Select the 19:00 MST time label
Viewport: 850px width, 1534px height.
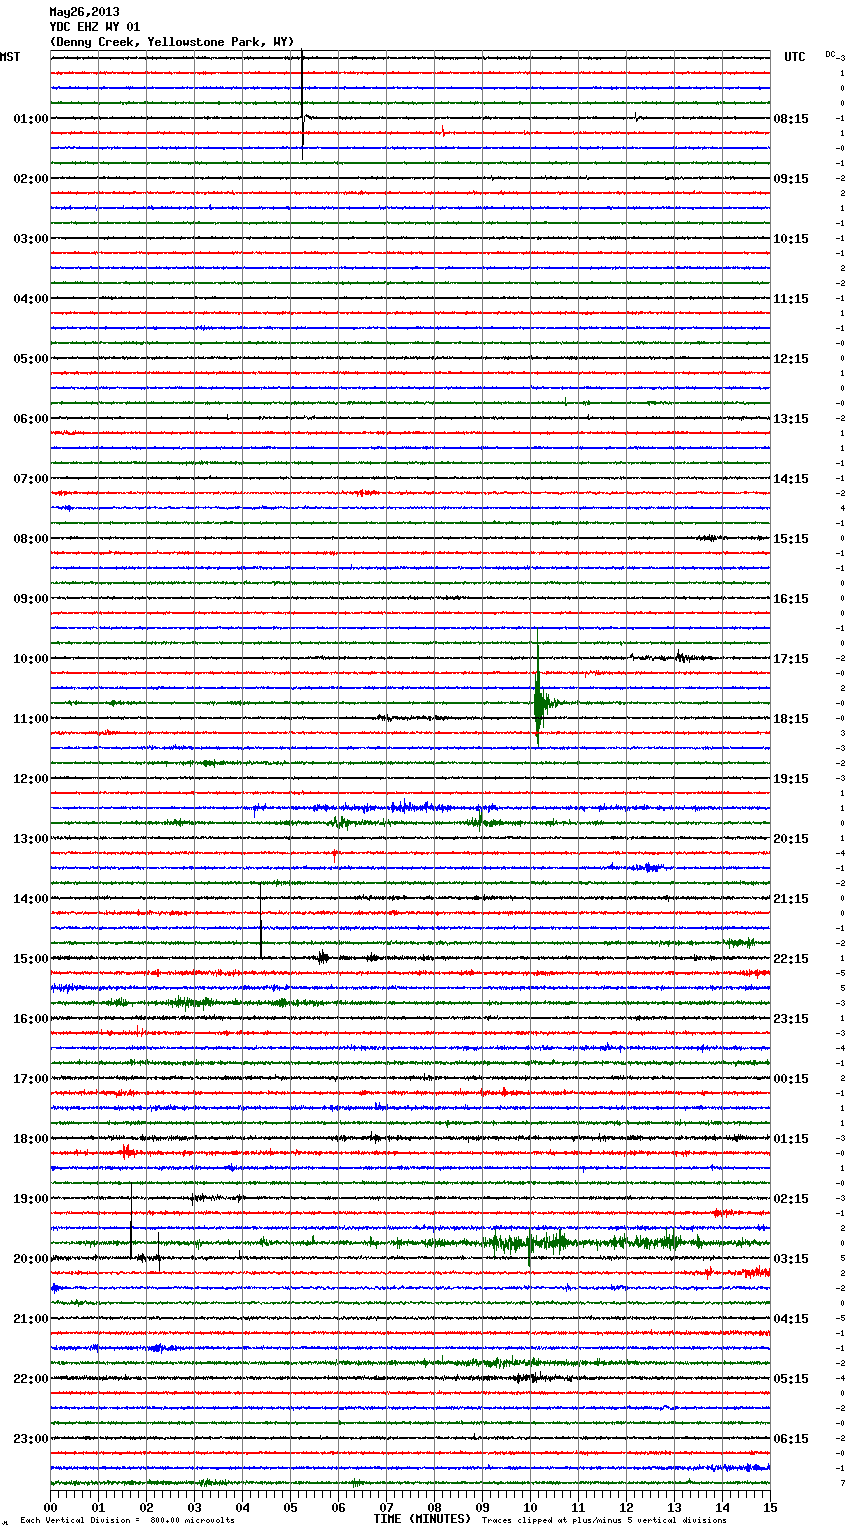click(30, 1199)
